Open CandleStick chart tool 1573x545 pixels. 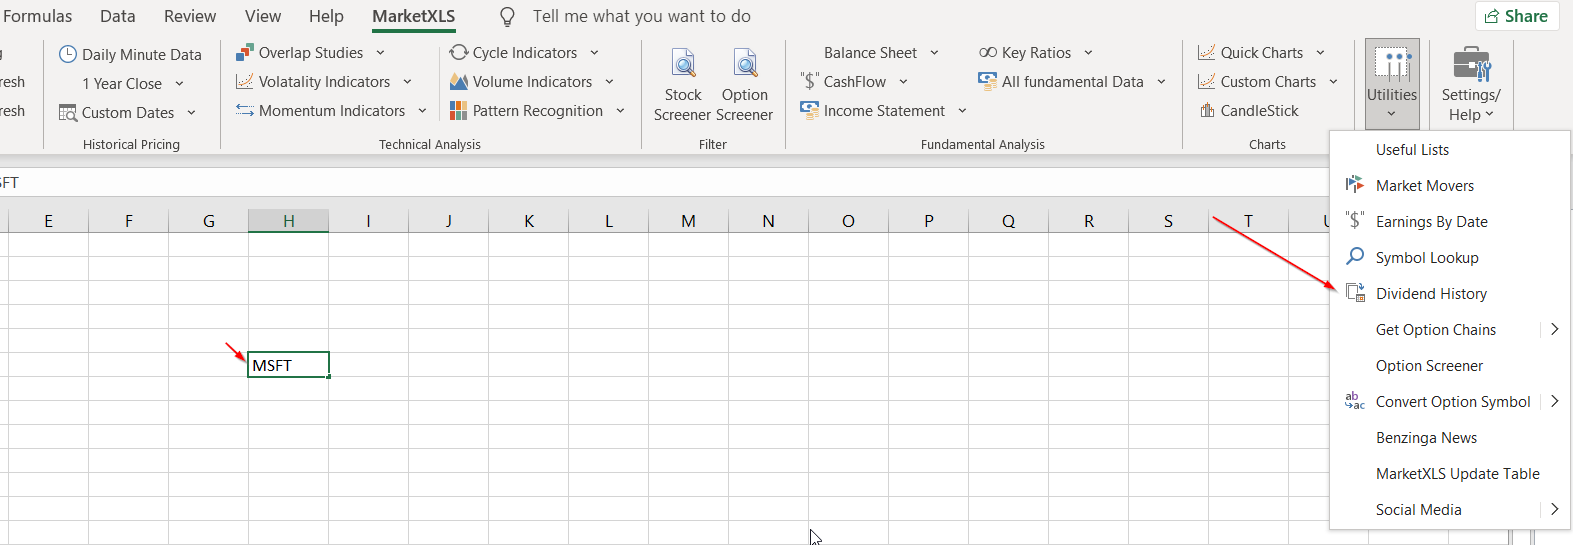point(1249,110)
